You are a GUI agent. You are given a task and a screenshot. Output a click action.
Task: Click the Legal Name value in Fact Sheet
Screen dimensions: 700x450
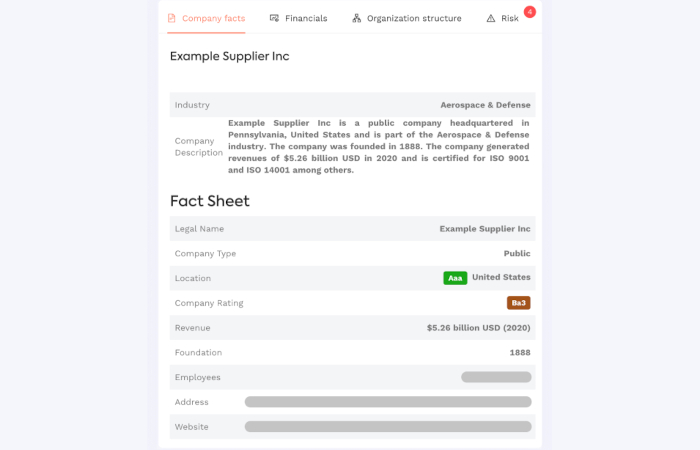pyautogui.click(x=485, y=229)
